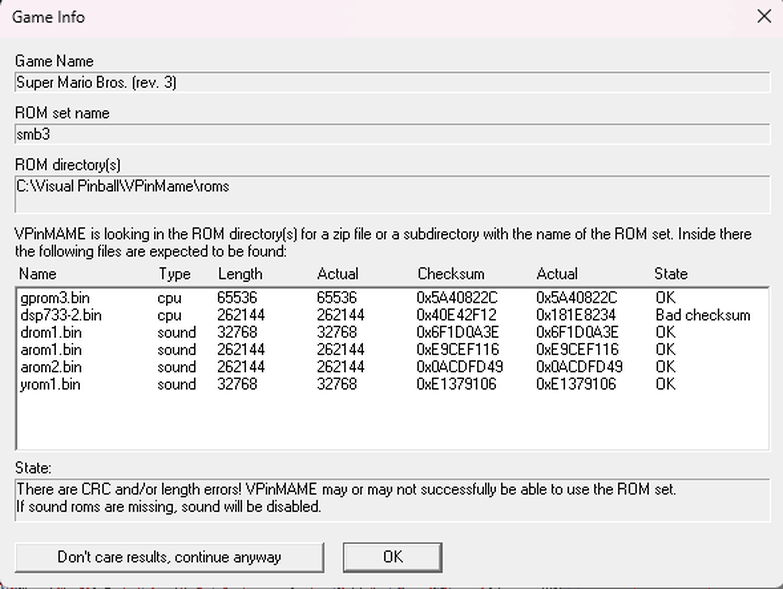Click the Type column header

click(175, 274)
